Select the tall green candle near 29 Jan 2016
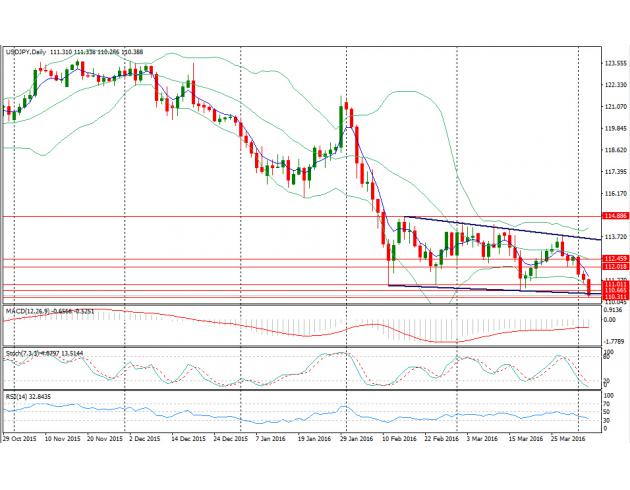 coord(342,127)
